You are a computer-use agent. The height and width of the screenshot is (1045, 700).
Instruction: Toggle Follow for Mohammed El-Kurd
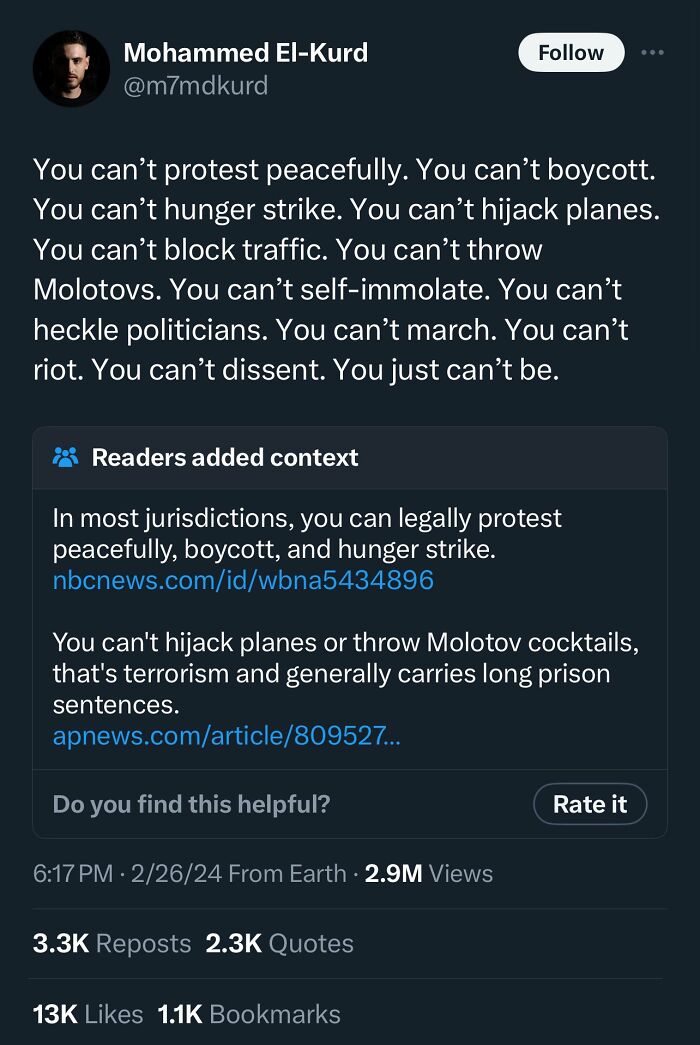571,52
